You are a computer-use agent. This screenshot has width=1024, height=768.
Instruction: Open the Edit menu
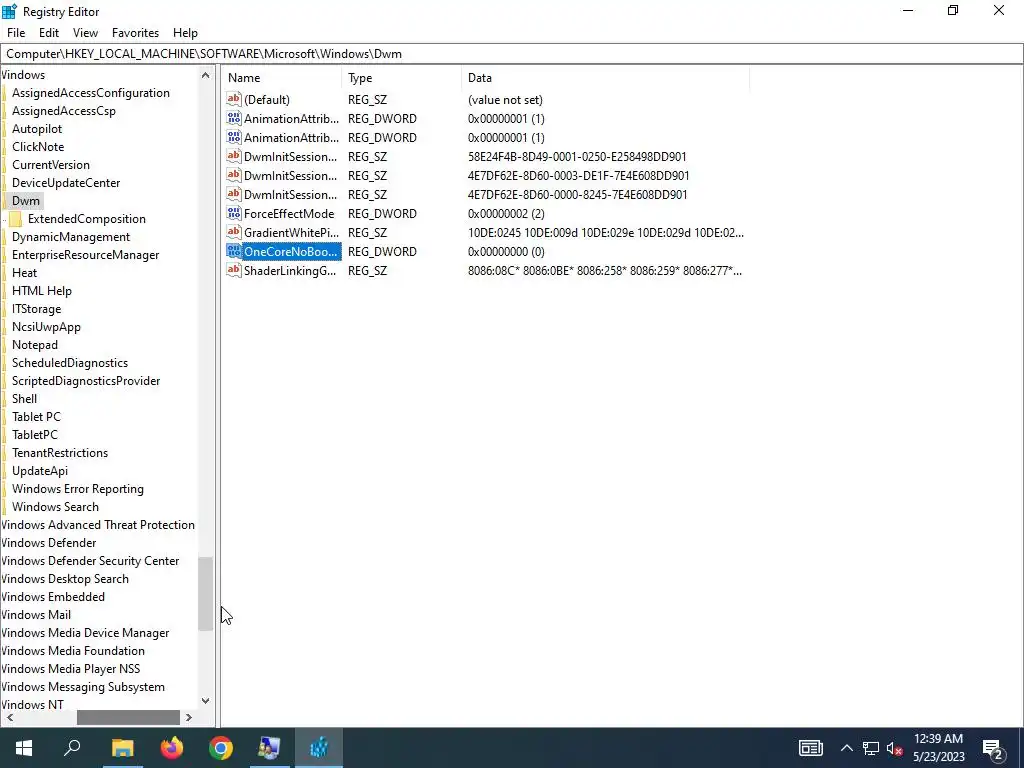pyautogui.click(x=49, y=33)
